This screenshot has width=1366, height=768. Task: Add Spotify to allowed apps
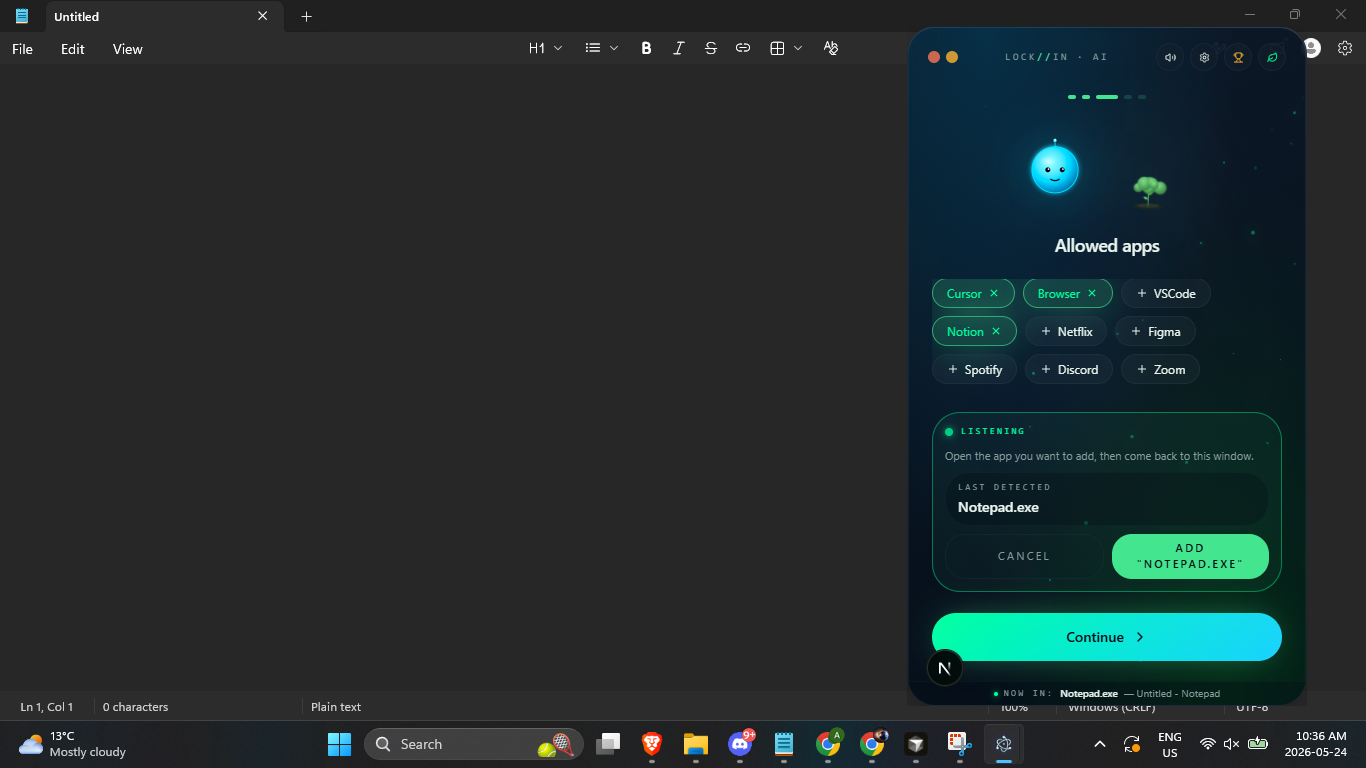pyautogui.click(x=975, y=369)
